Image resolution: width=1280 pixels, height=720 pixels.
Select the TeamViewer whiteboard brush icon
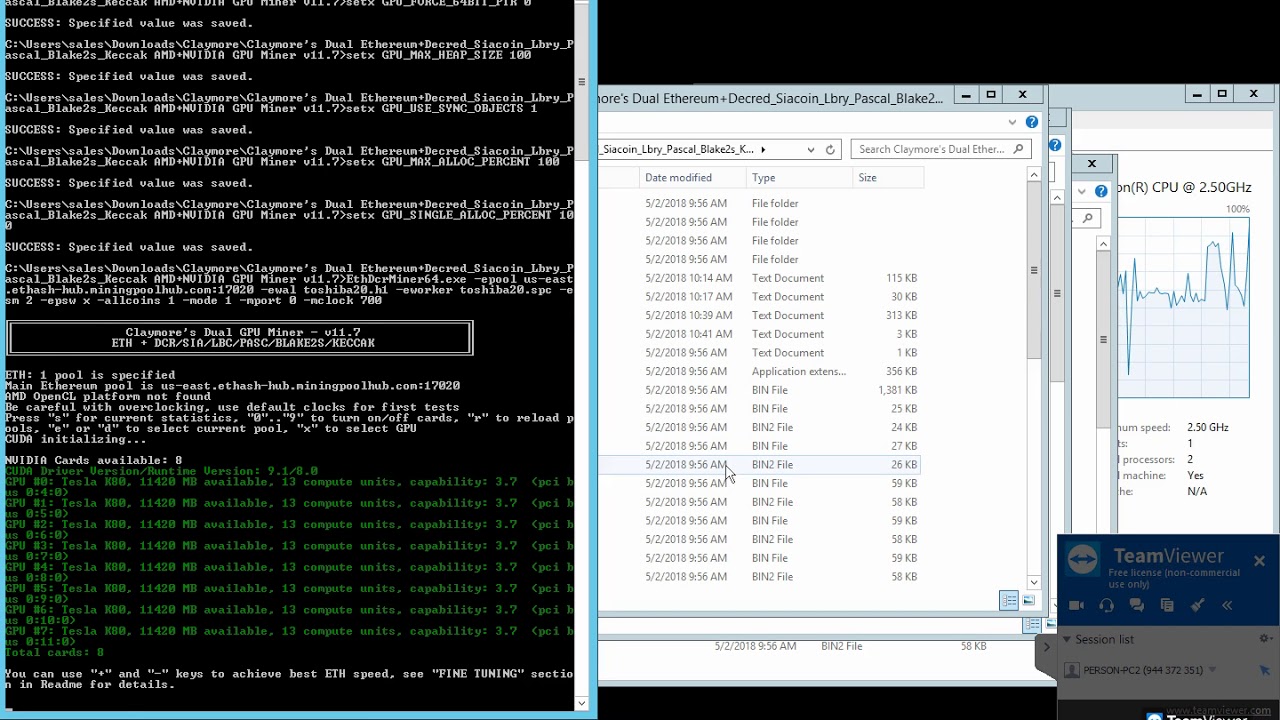[1197, 605]
